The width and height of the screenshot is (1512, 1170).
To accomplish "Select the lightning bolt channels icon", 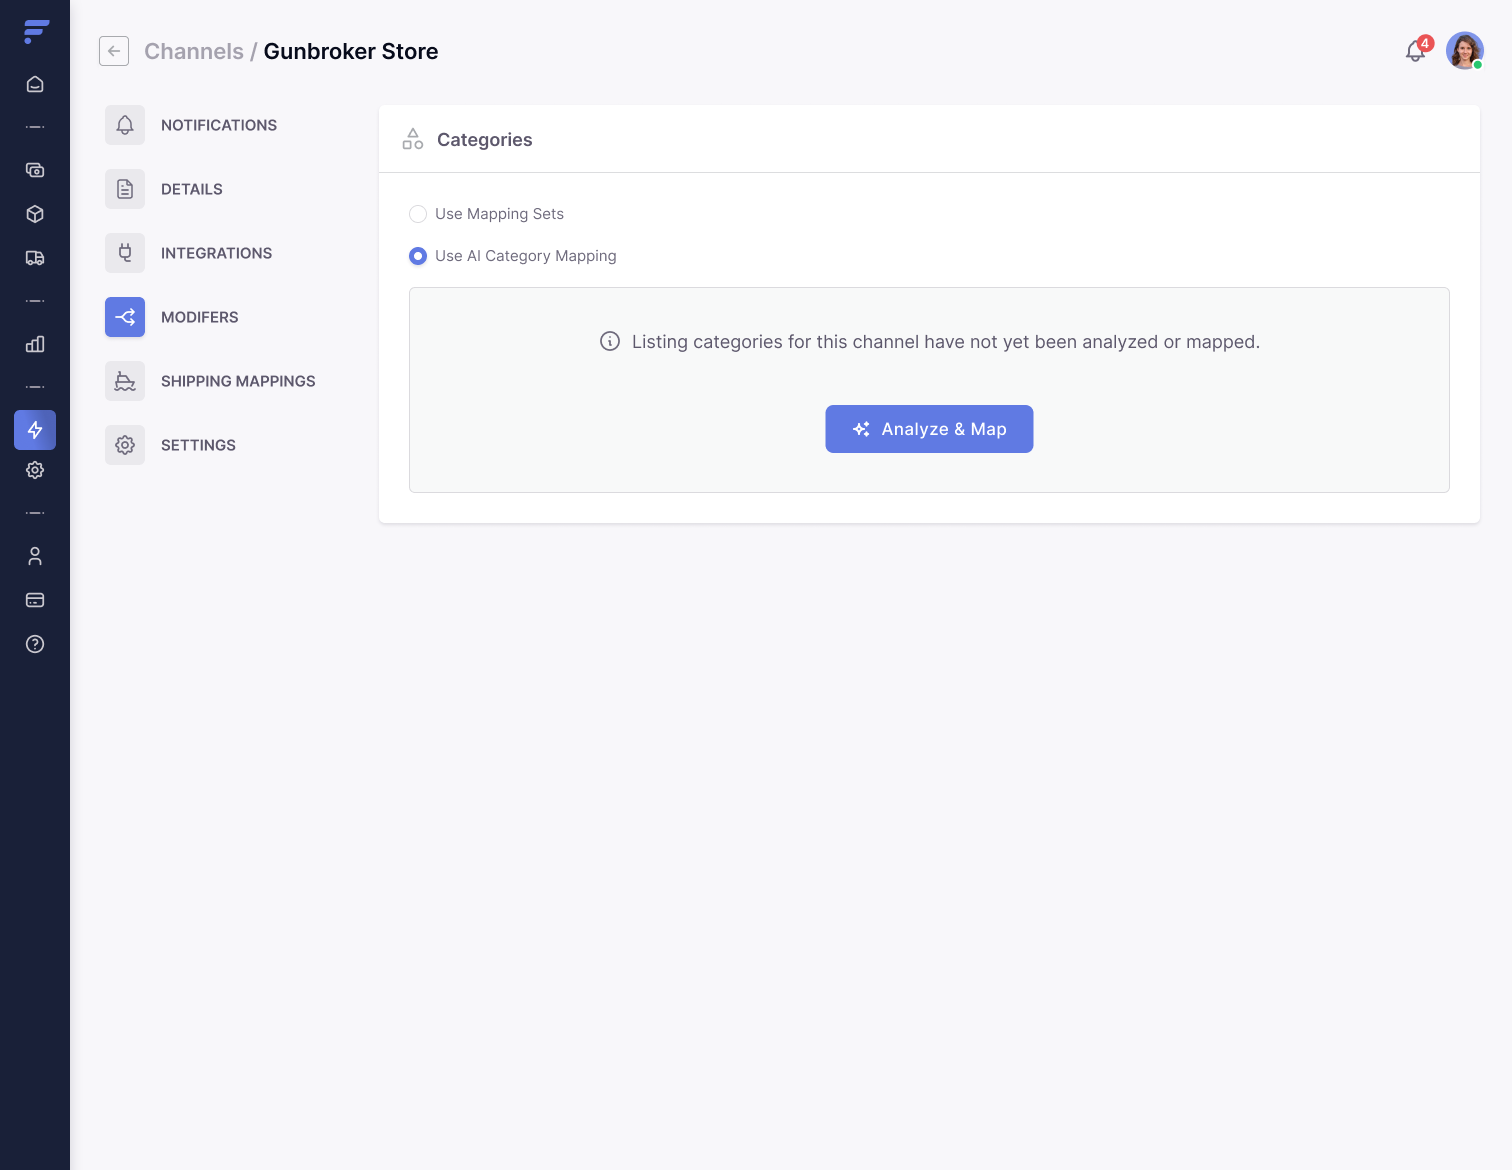I will (35, 430).
